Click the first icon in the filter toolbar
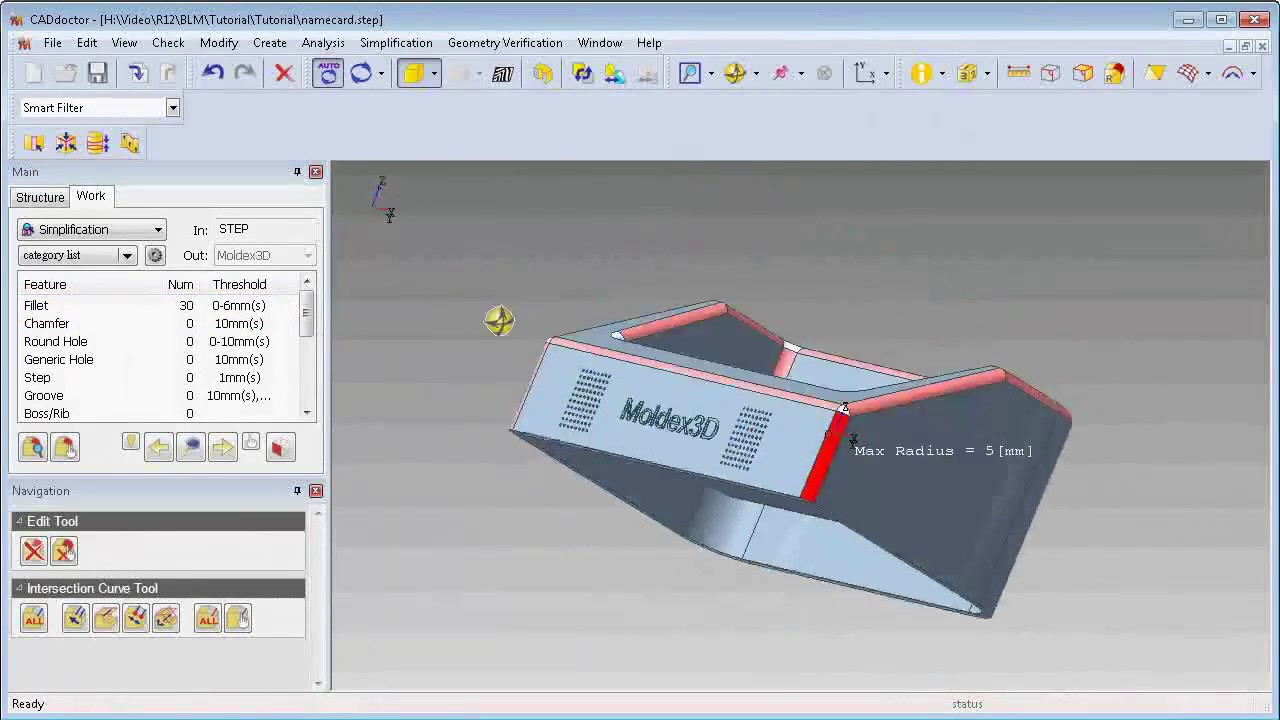The width and height of the screenshot is (1280, 720). pyautogui.click(x=34, y=143)
